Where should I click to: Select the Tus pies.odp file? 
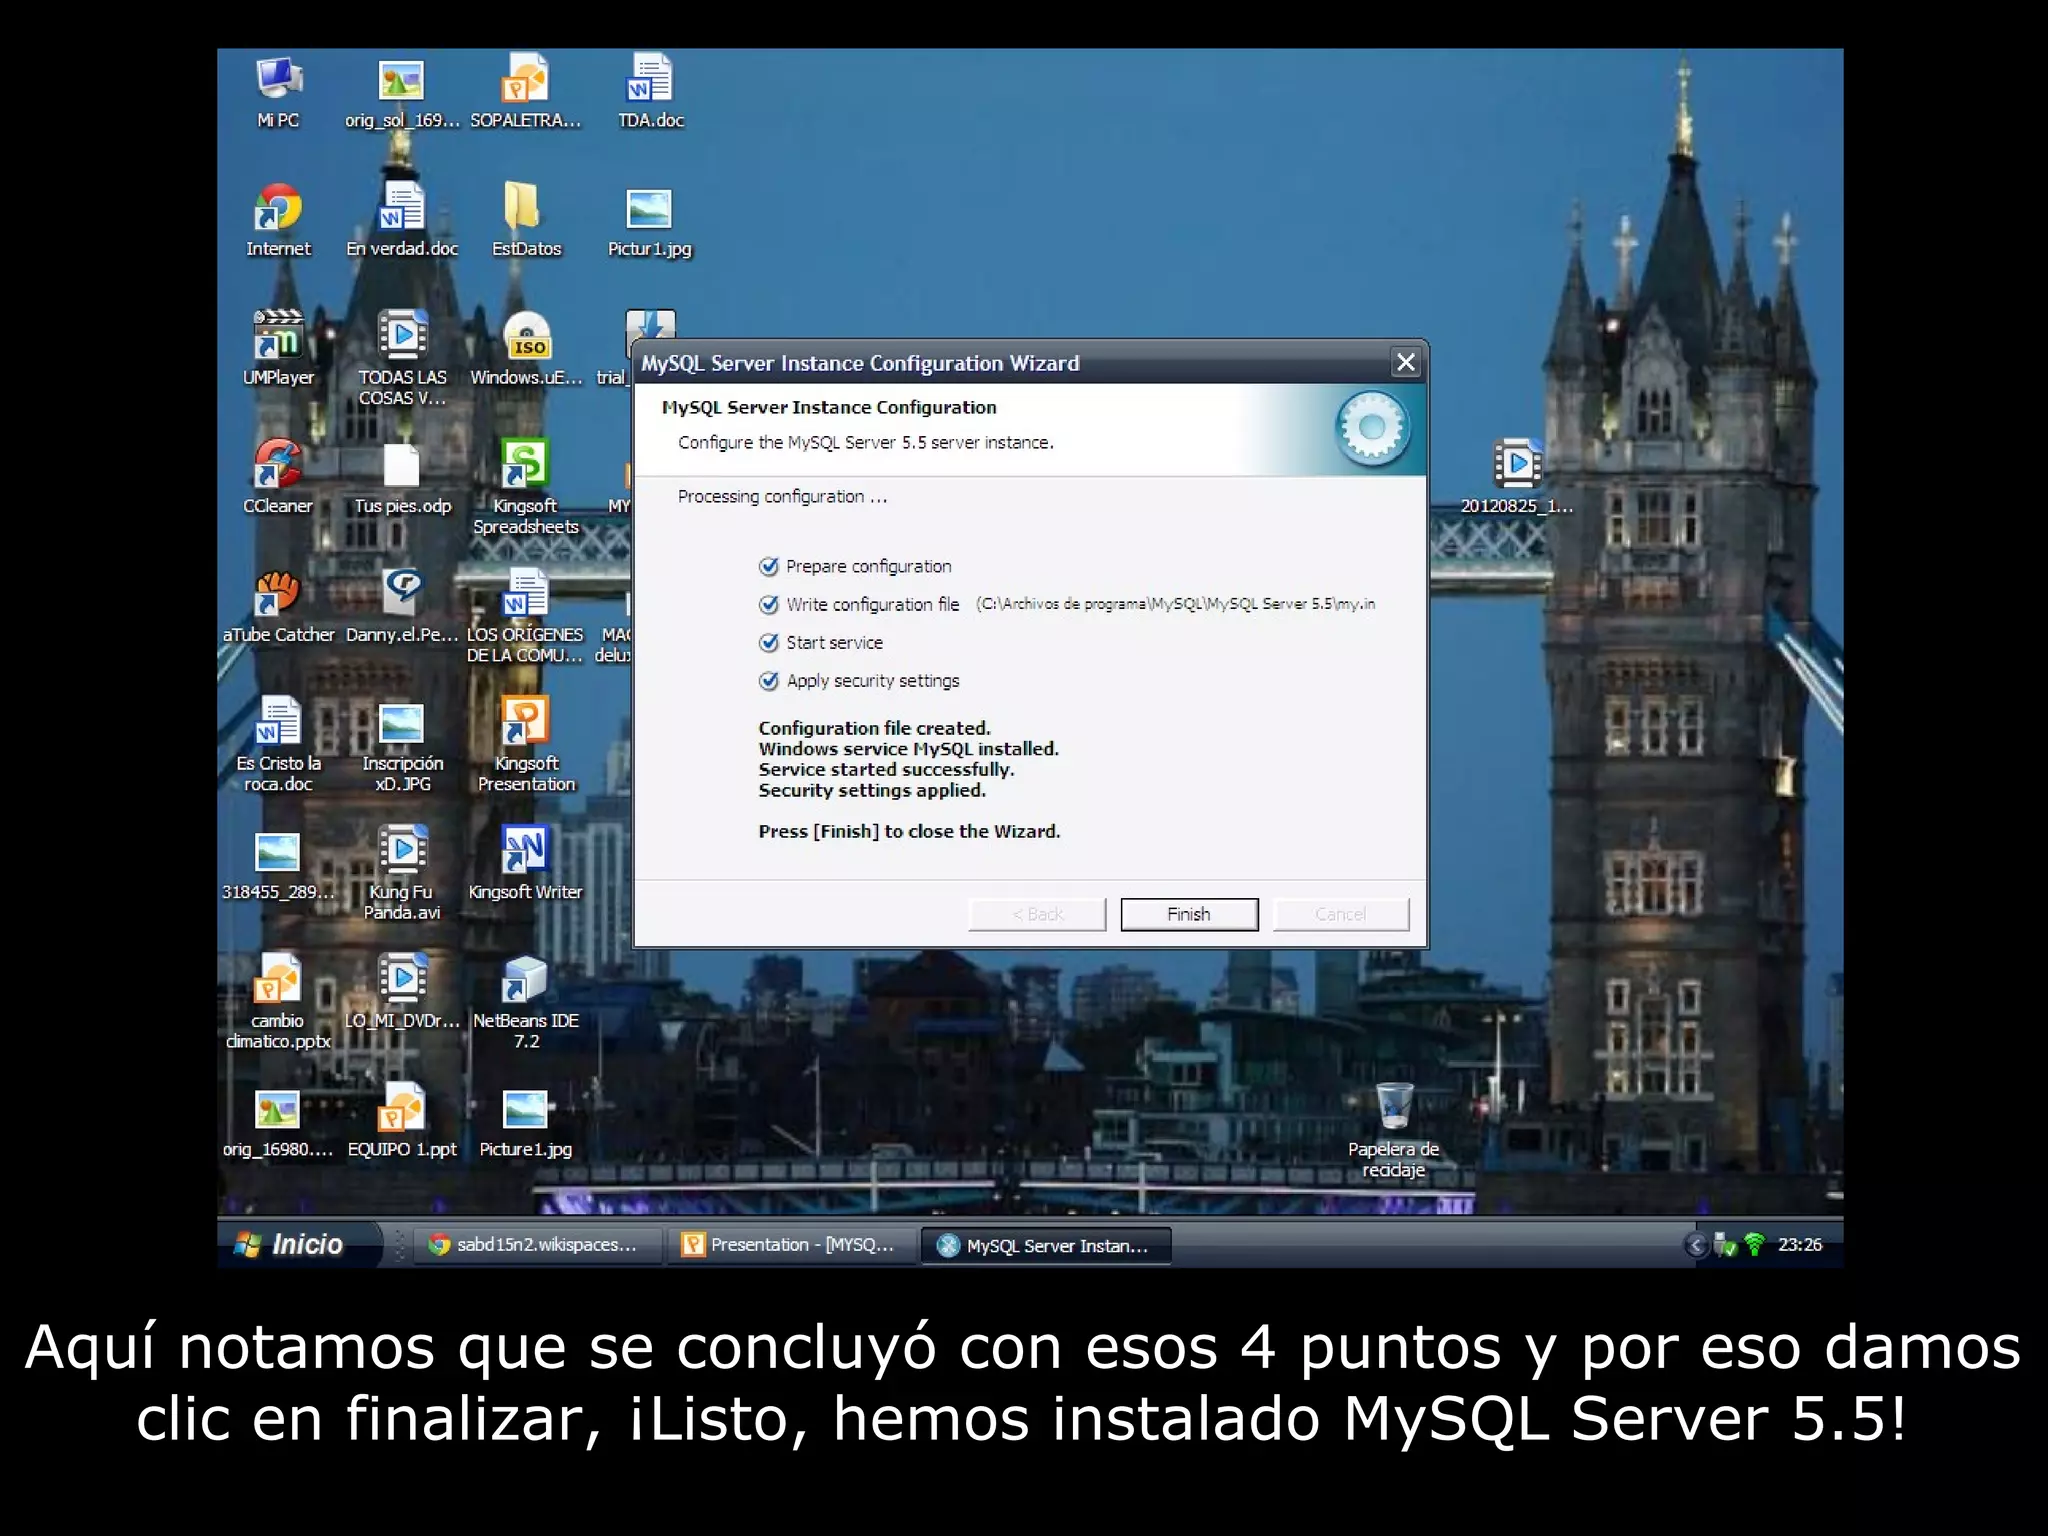[x=402, y=478]
